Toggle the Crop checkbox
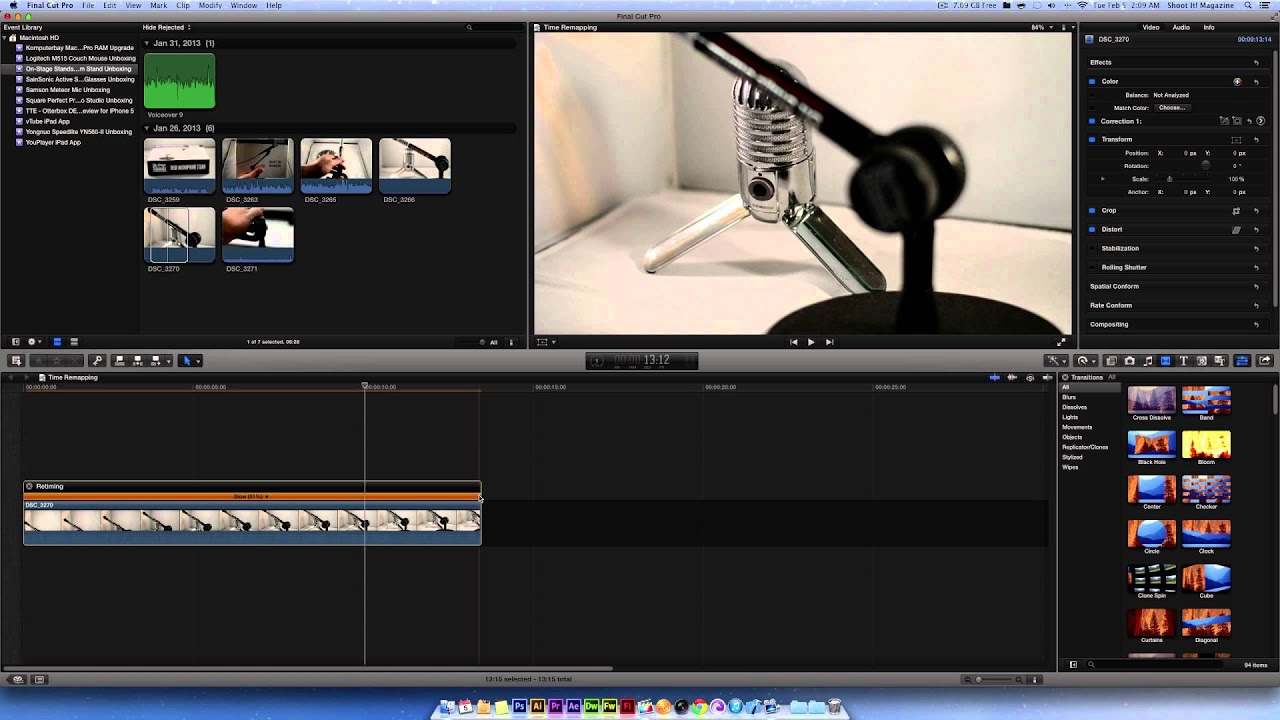The image size is (1280, 720). [x=1092, y=210]
